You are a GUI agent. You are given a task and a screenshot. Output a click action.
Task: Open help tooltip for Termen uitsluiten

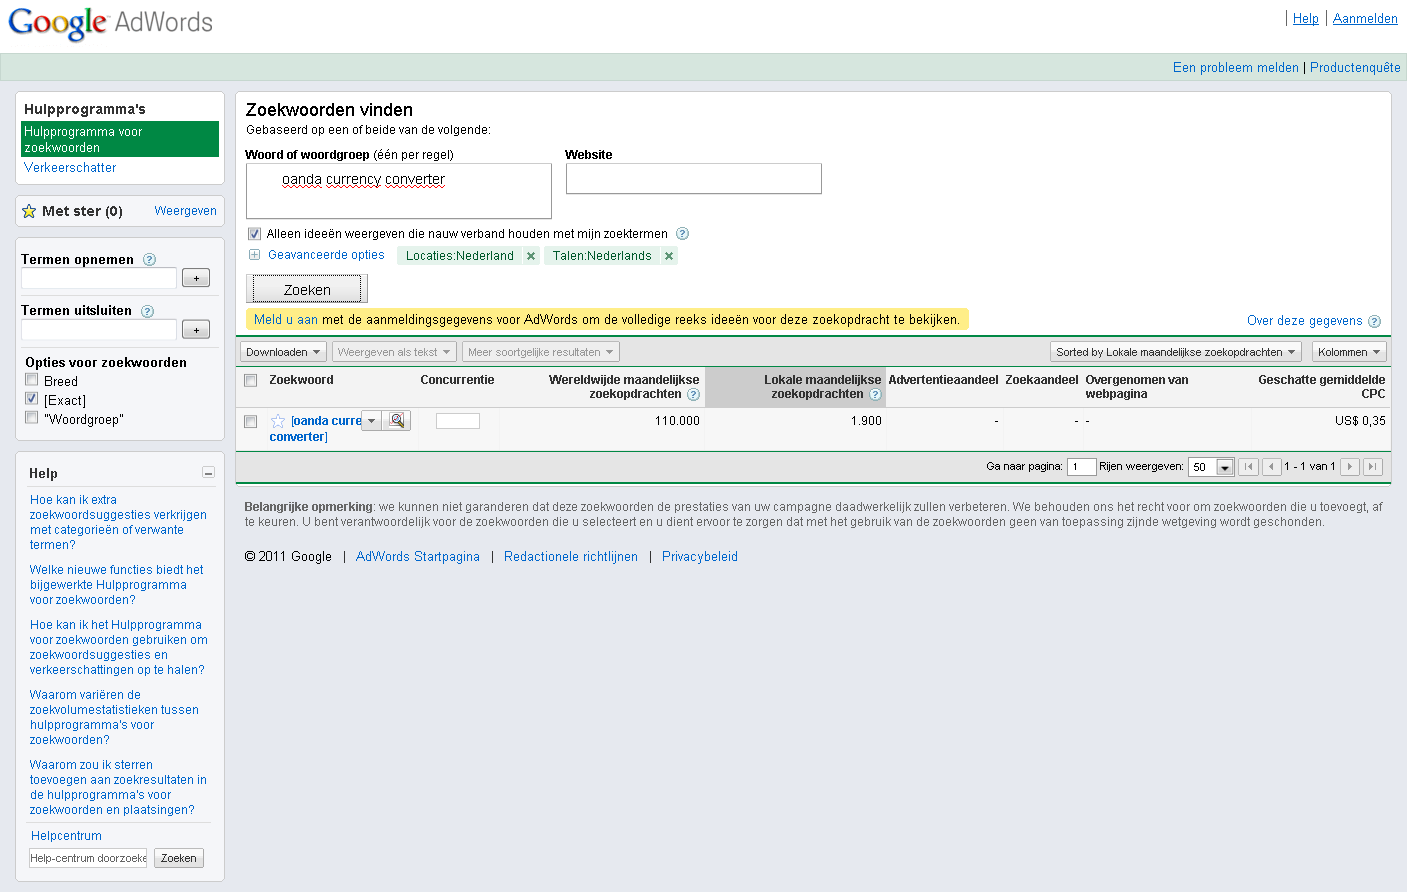(x=147, y=311)
